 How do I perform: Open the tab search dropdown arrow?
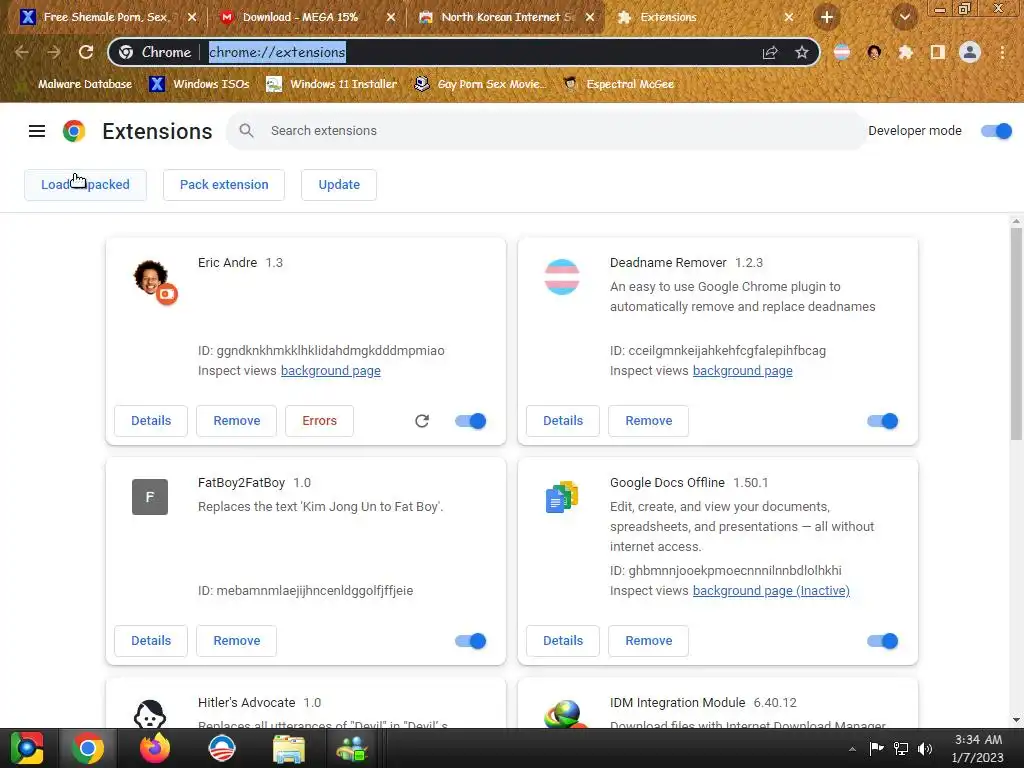(x=904, y=18)
